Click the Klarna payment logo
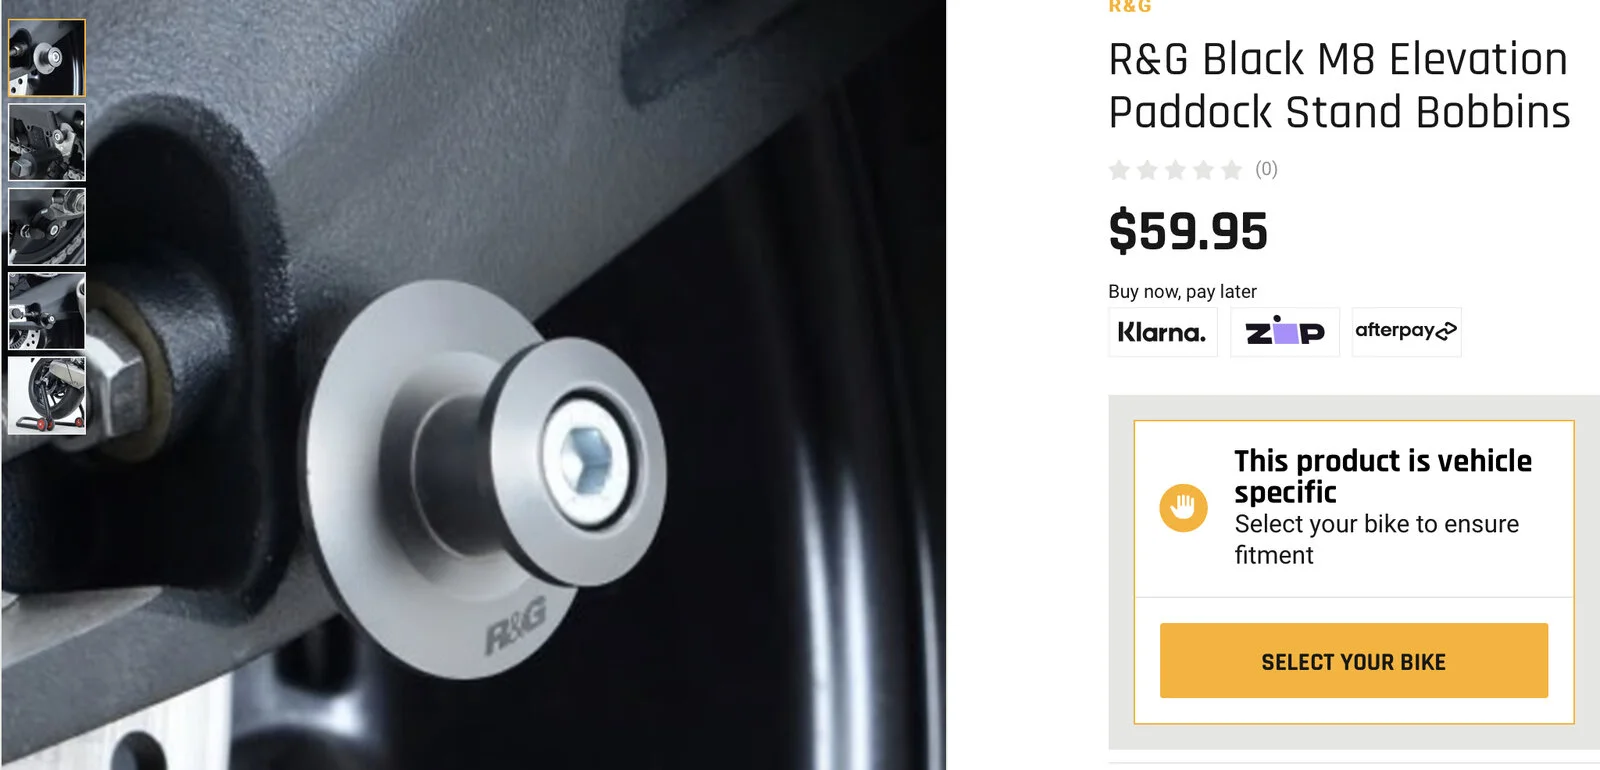 pos(1162,332)
